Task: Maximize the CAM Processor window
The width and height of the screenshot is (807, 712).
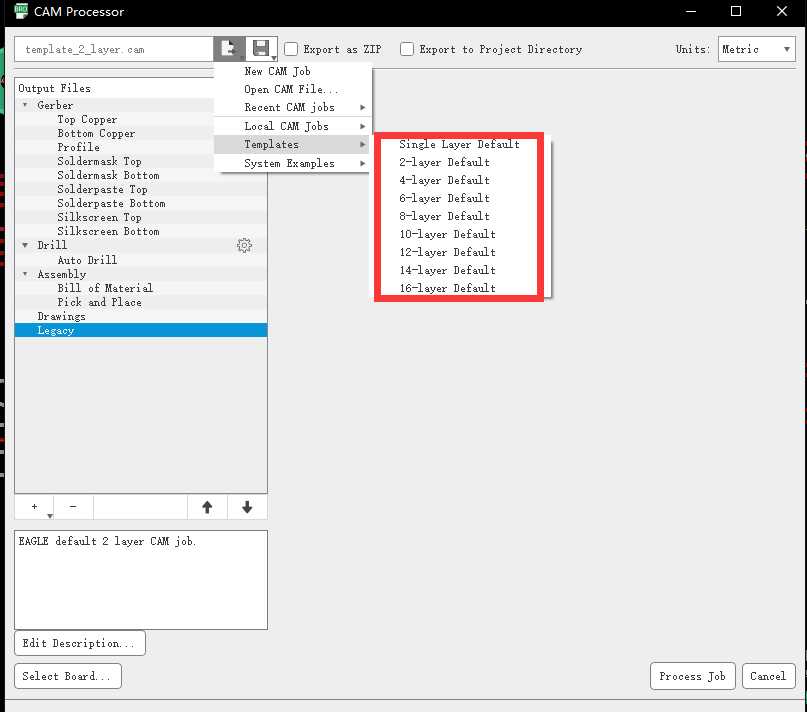Action: pos(736,11)
